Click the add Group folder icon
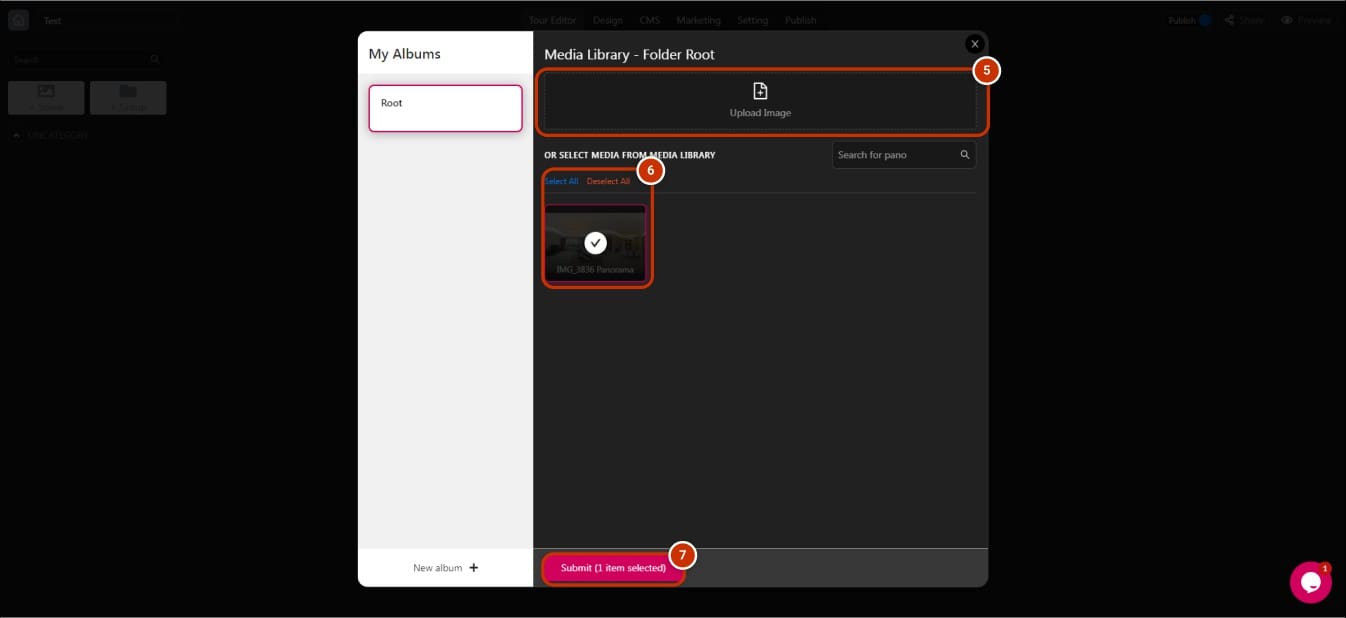Image resolution: width=1346 pixels, height=618 pixels. [x=128, y=92]
